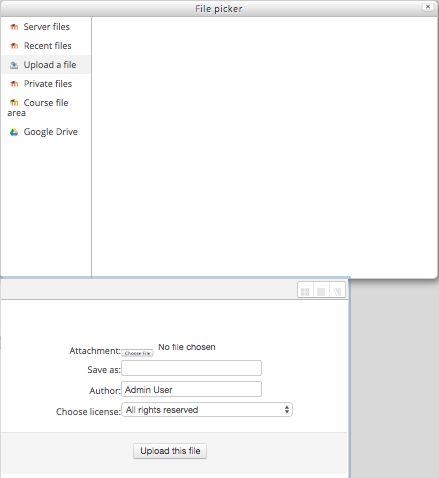This screenshot has width=439, height=478.
Task: Click the Course file area icon
Action: (x=14, y=103)
